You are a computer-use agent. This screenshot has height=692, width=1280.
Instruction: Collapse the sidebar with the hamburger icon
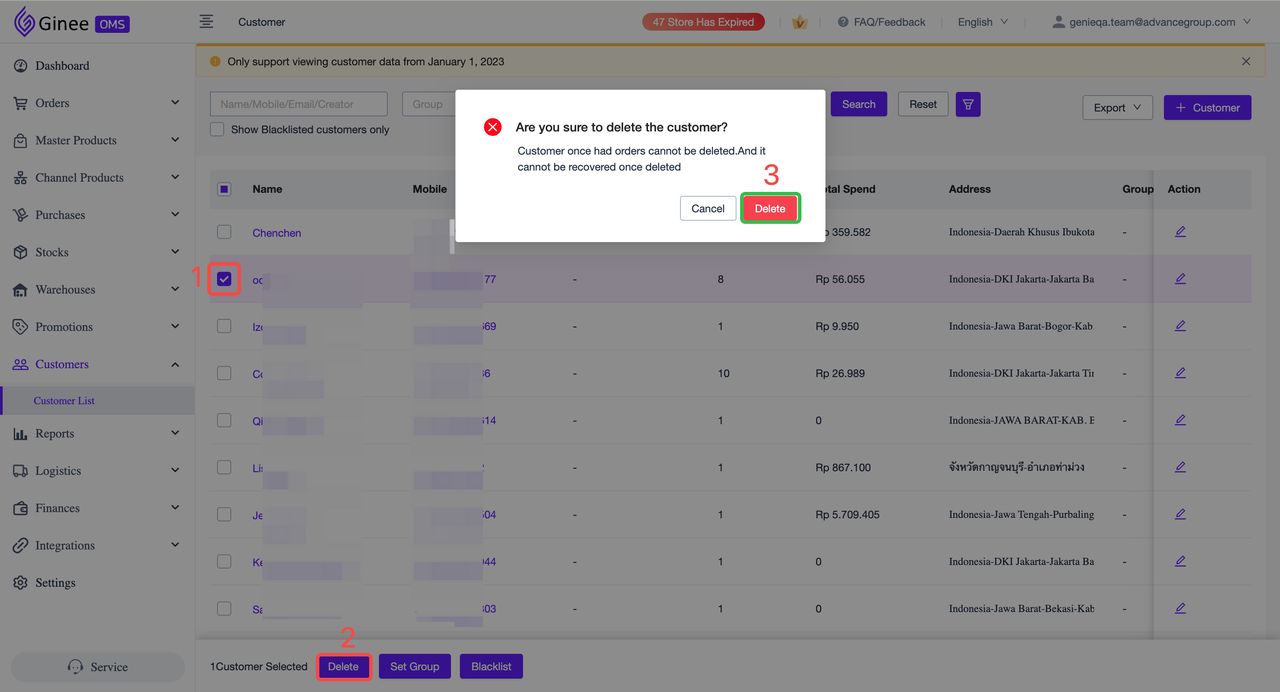pyautogui.click(x=207, y=20)
